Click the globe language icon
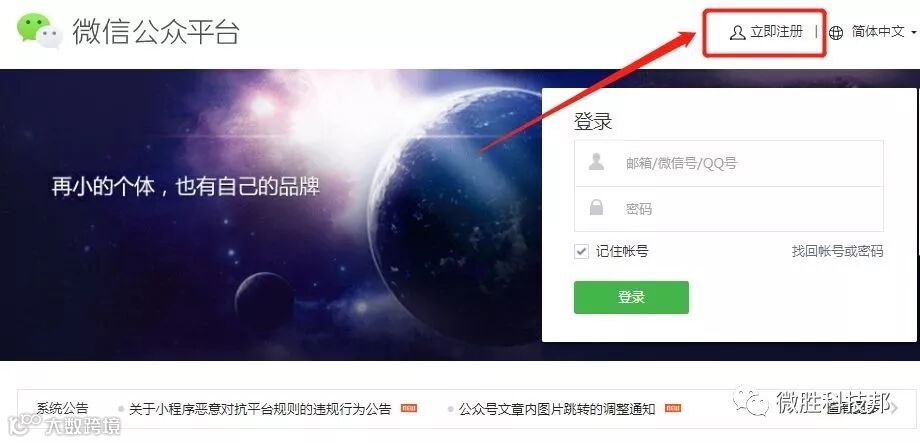The width and height of the screenshot is (920, 443). 836,32
